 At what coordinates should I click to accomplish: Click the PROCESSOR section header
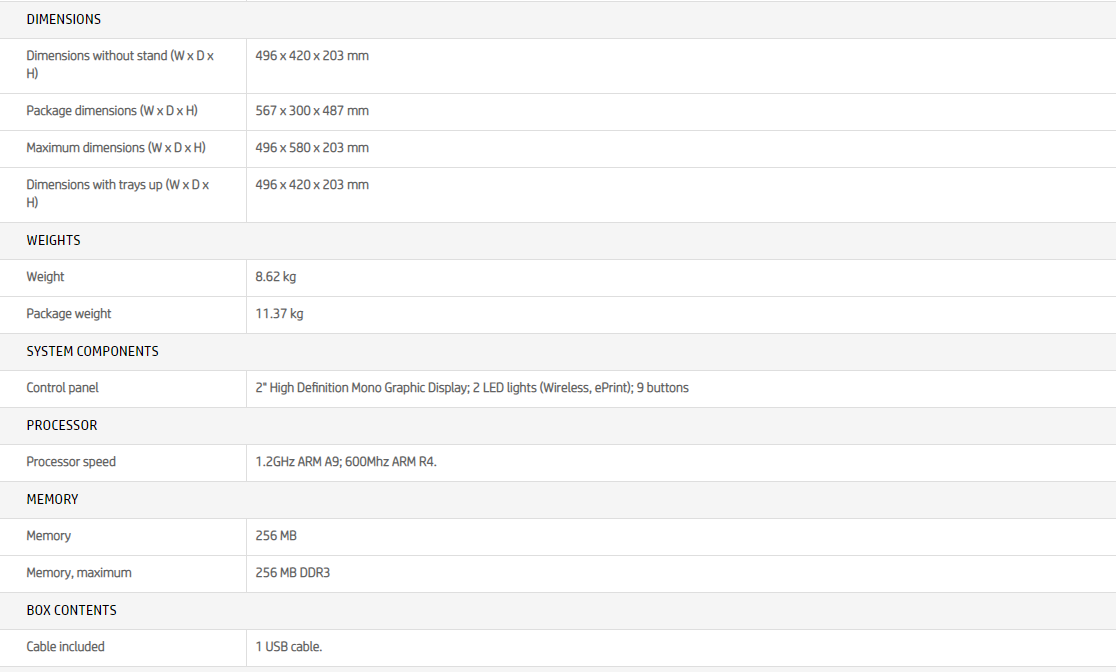click(62, 425)
